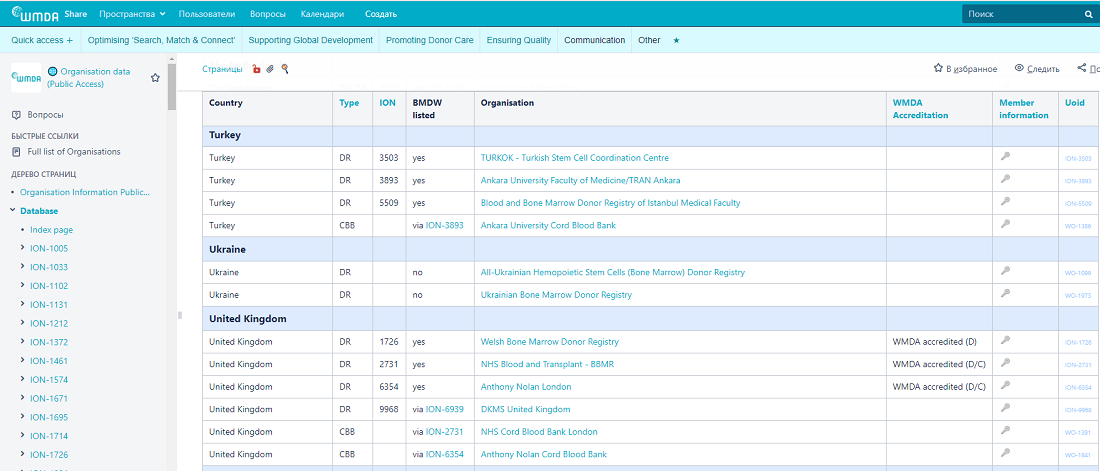
Task: Open Organisation Information Public tree item
Action: pos(85,192)
